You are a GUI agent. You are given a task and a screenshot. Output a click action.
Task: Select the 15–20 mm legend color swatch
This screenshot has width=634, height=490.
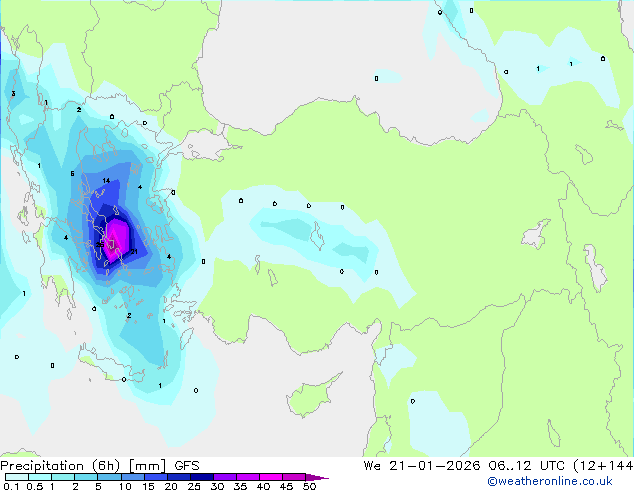point(155,477)
